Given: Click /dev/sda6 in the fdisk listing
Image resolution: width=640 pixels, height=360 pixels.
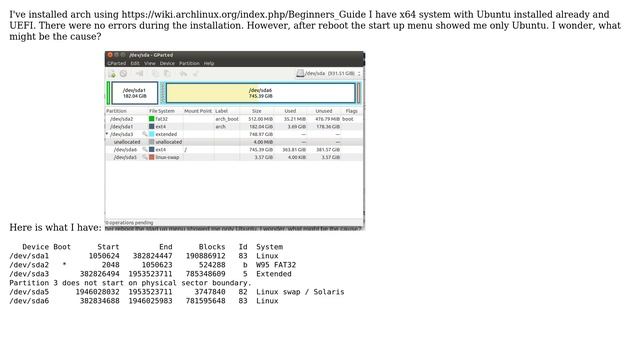Looking at the screenshot, I should [x=29, y=301].
